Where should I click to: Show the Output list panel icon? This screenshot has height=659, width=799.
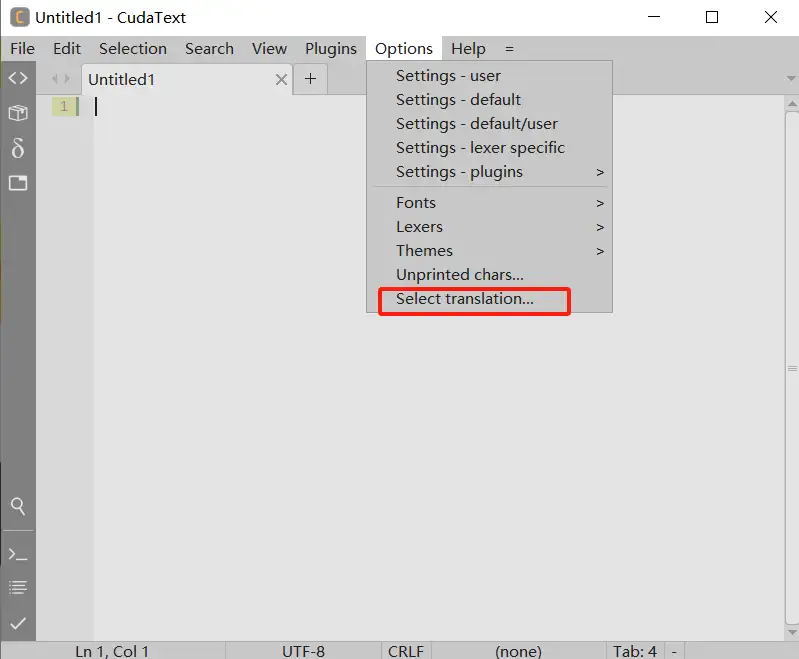(18, 588)
